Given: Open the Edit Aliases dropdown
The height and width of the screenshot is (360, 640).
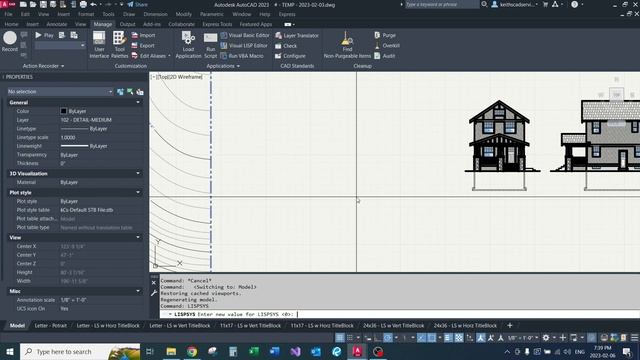Looking at the screenshot, I should tap(169, 56).
